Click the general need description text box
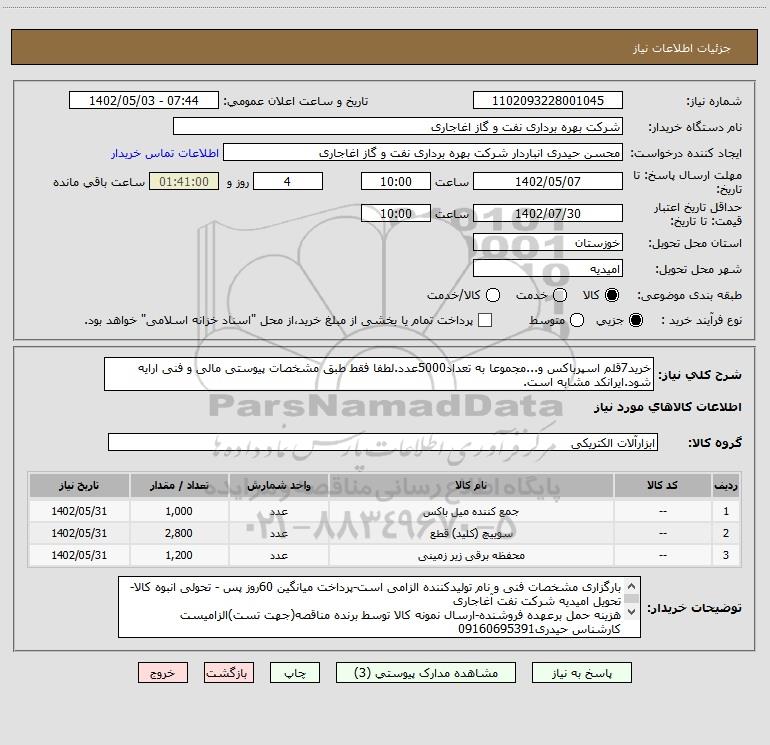The image size is (770, 745). (x=379, y=374)
